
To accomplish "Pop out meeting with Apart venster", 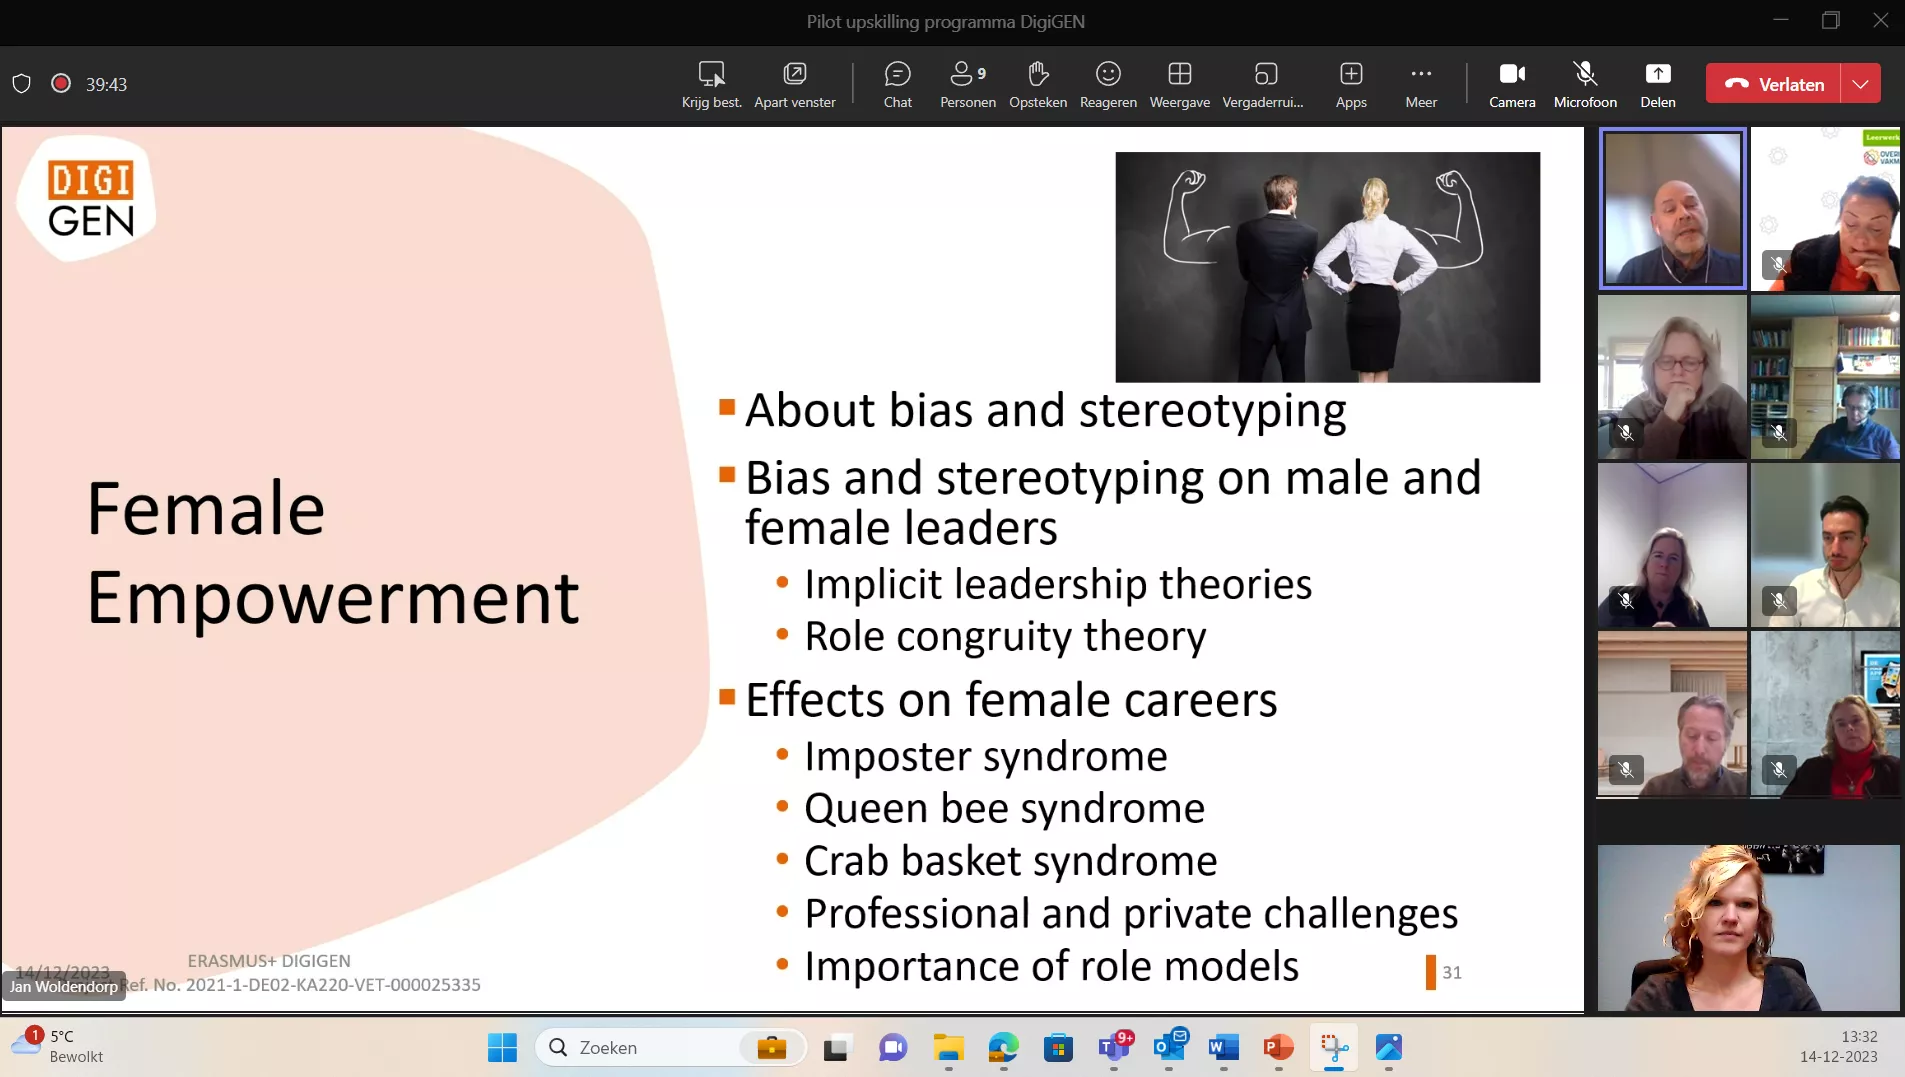I will (794, 84).
